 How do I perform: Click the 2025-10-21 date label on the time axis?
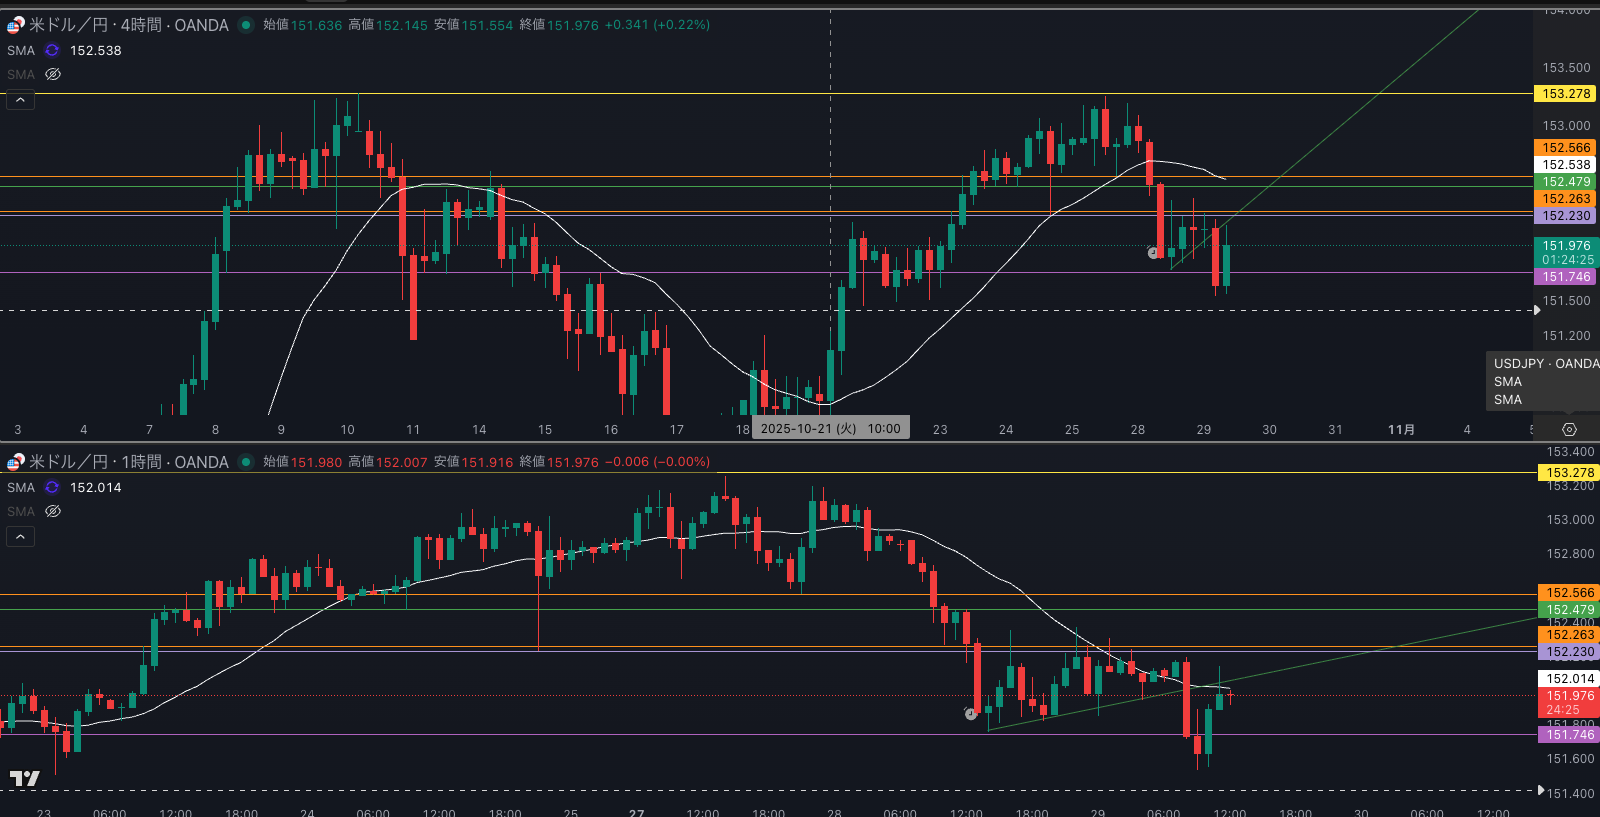pyautogui.click(x=830, y=429)
